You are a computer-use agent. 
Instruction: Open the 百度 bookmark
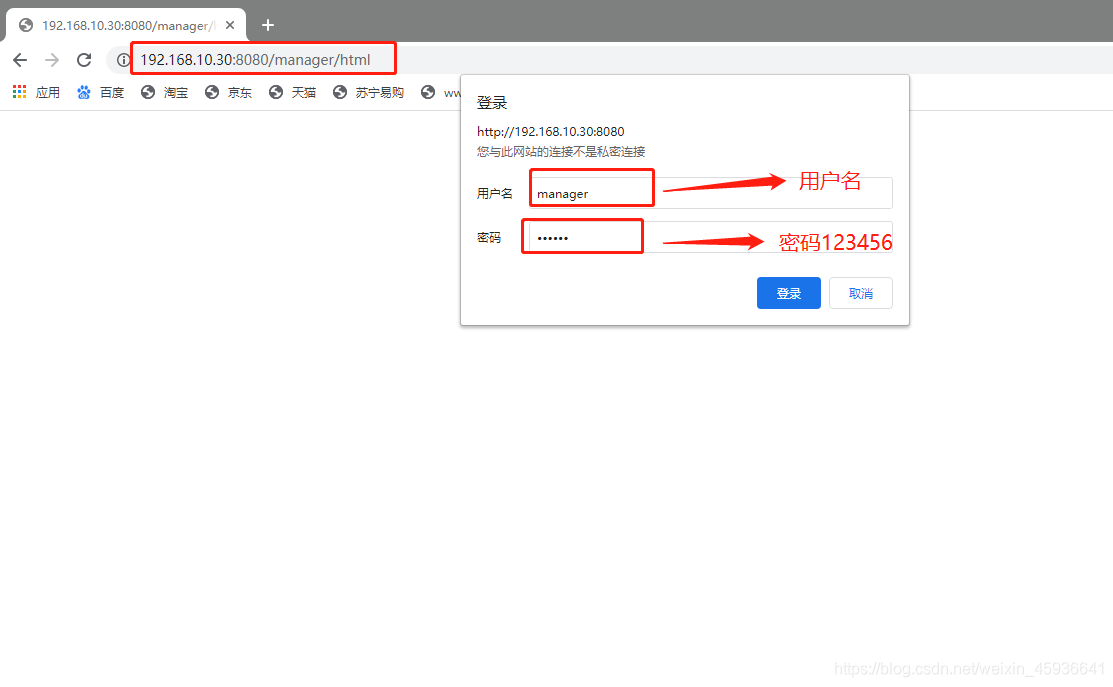(101, 92)
